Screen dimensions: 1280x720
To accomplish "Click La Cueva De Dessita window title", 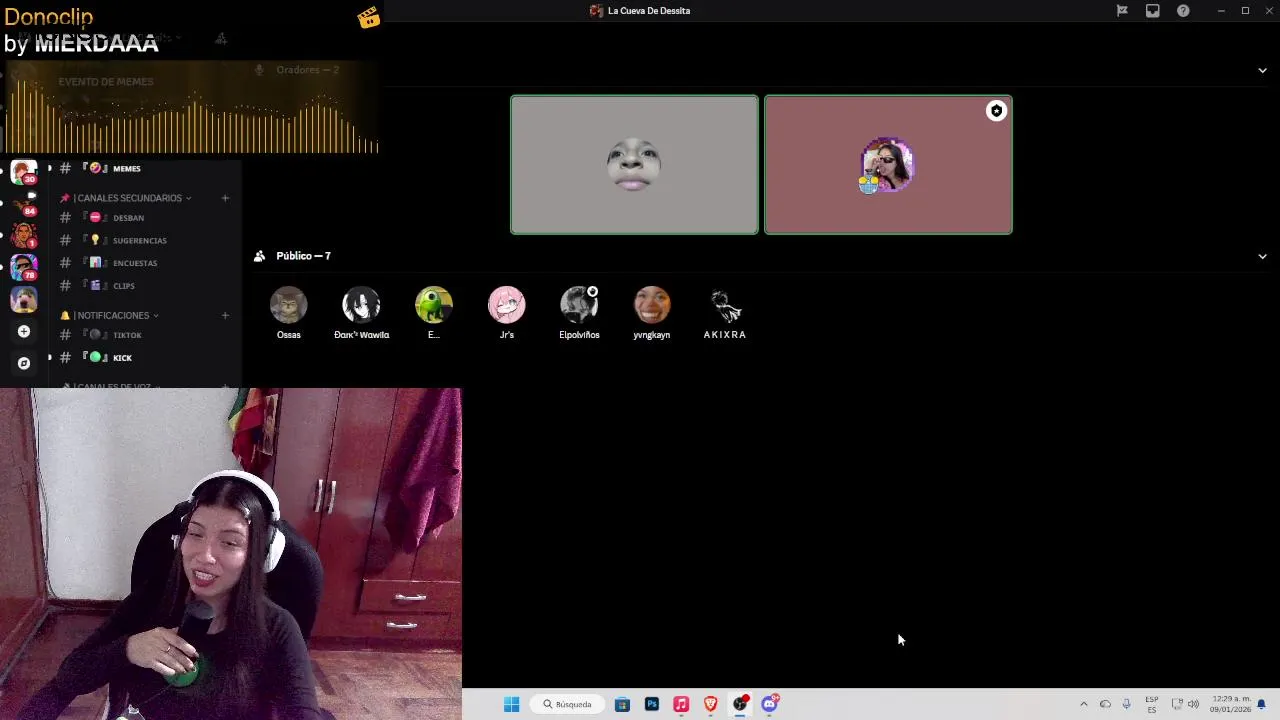I will 649,11.
